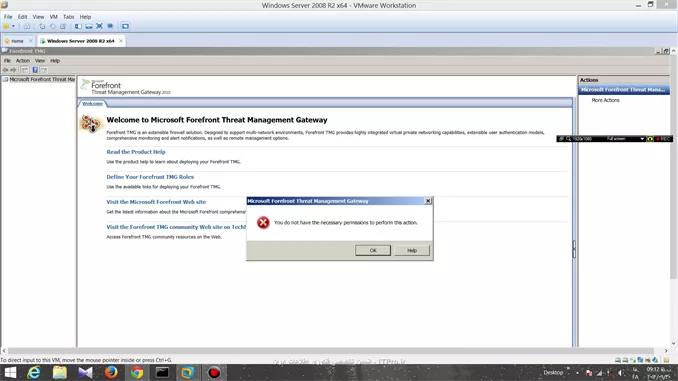This screenshot has width=678, height=381.
Task: Click the recorder magnifier icon
Action: pos(568,139)
